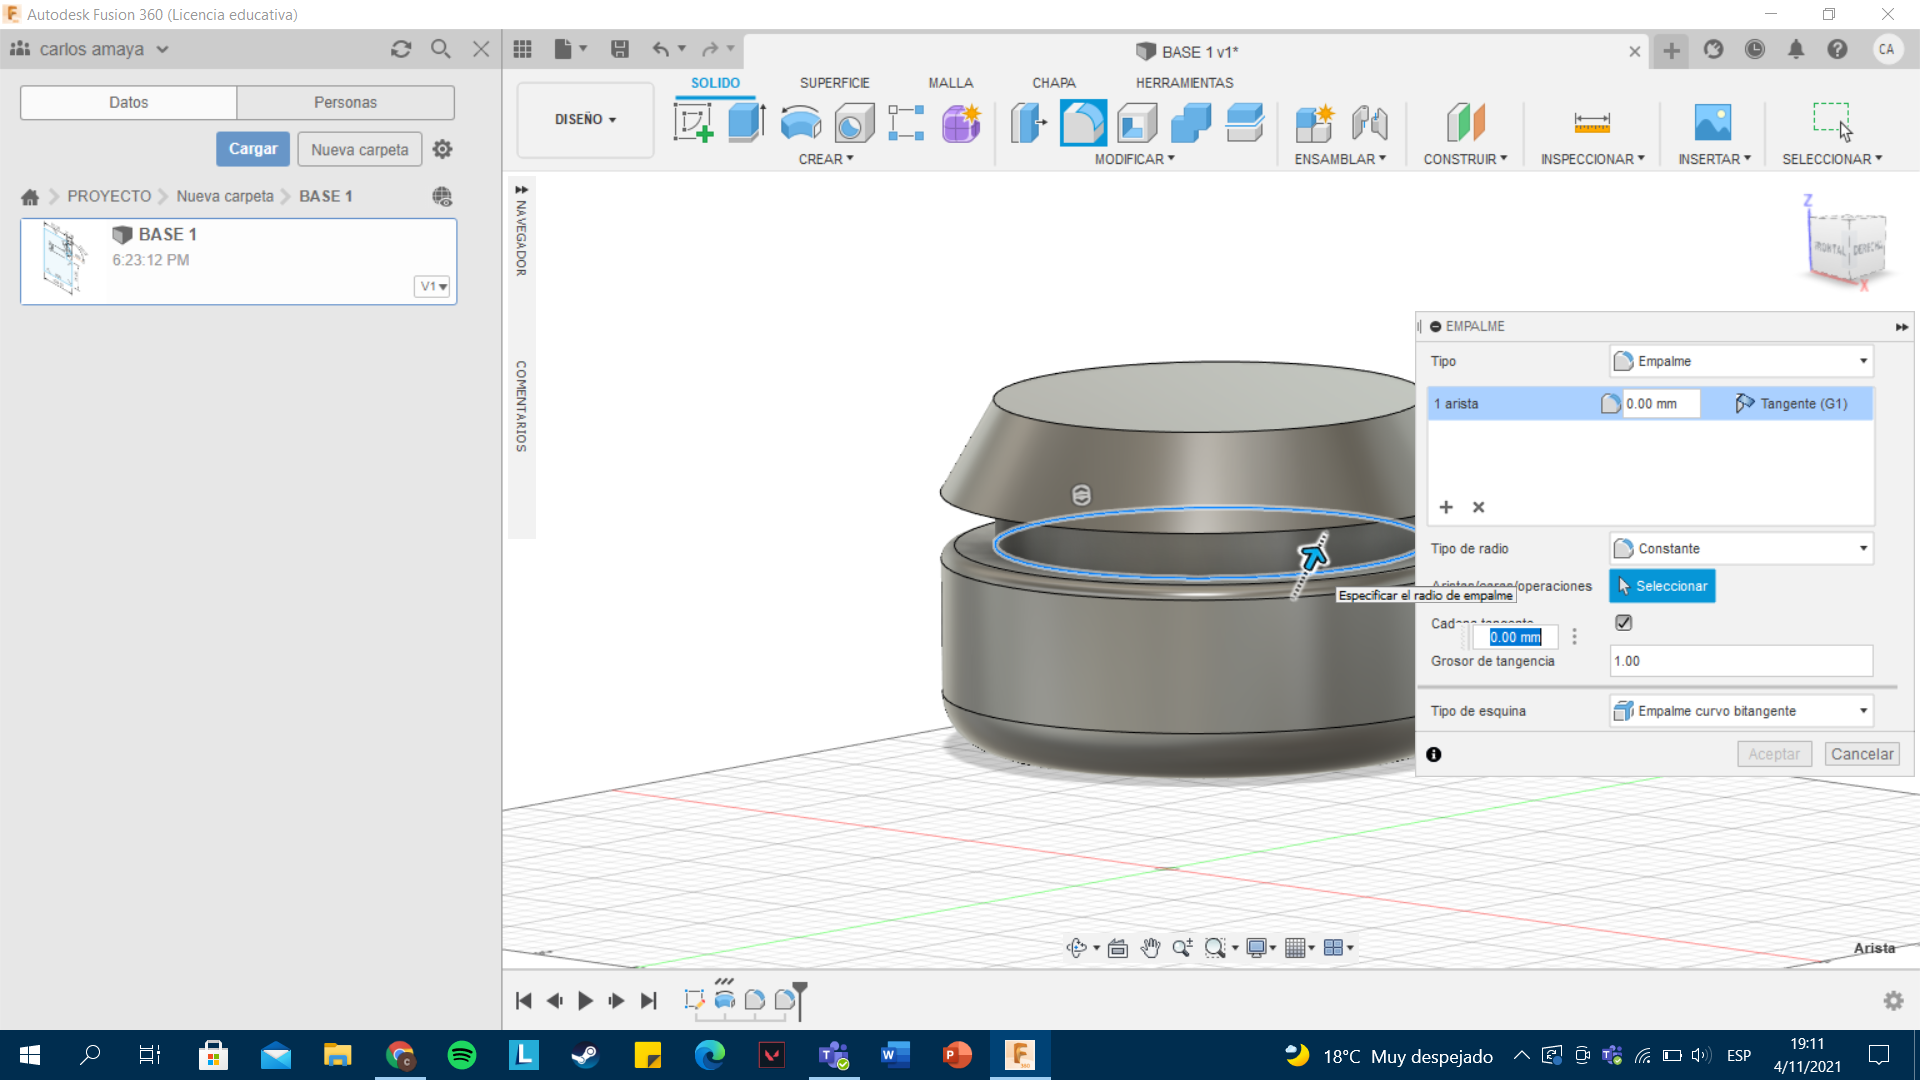Switch to the SUPERFICIE tab
The width and height of the screenshot is (1920, 1080).
point(834,83)
